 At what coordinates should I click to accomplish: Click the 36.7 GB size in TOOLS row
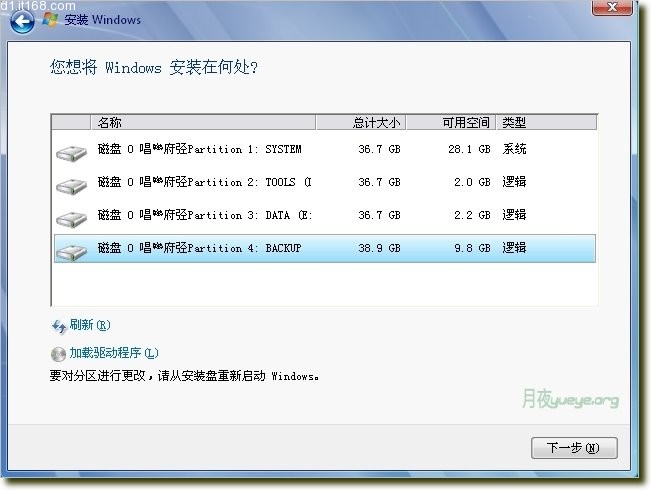(379, 182)
